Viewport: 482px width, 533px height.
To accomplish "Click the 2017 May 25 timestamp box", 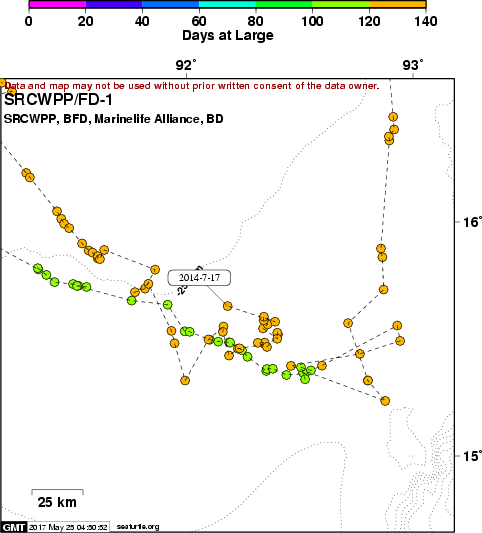I will click(68, 527).
